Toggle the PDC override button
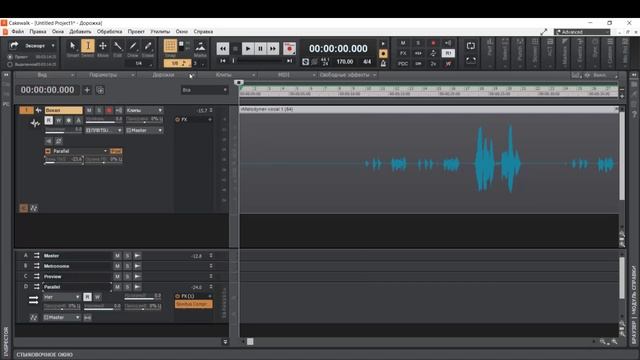The image size is (640, 360). [403, 64]
